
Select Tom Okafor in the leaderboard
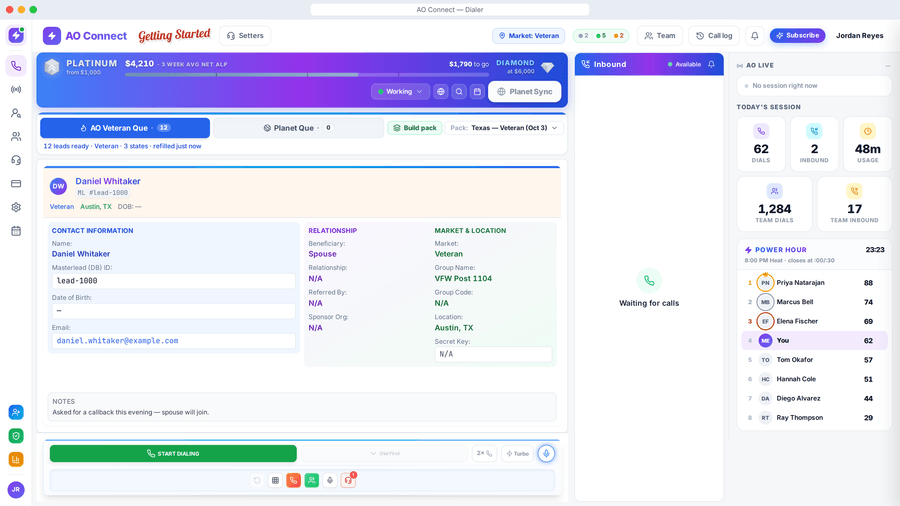tap(814, 360)
